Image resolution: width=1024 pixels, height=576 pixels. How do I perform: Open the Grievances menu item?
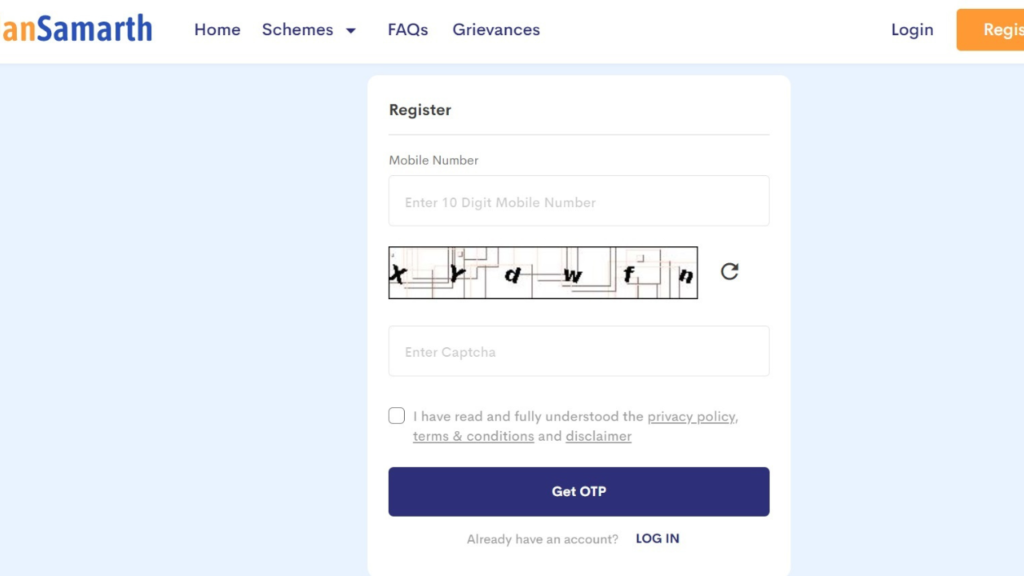click(496, 29)
